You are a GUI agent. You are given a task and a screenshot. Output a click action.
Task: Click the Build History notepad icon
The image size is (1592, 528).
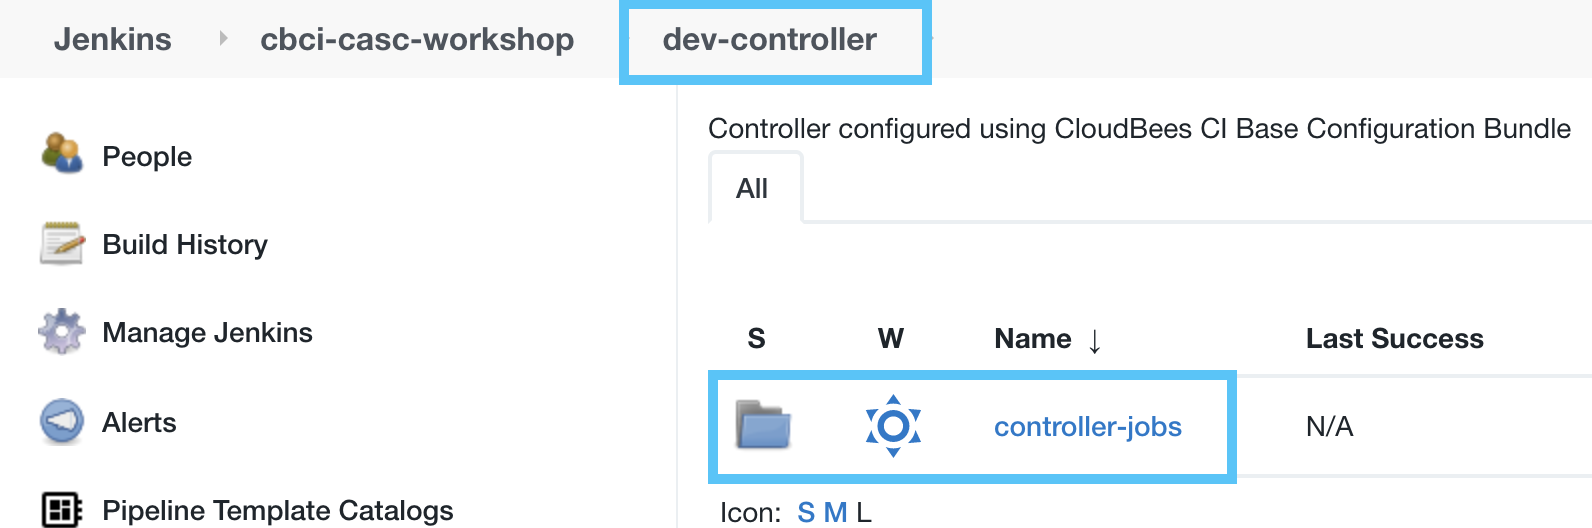pyautogui.click(x=62, y=243)
